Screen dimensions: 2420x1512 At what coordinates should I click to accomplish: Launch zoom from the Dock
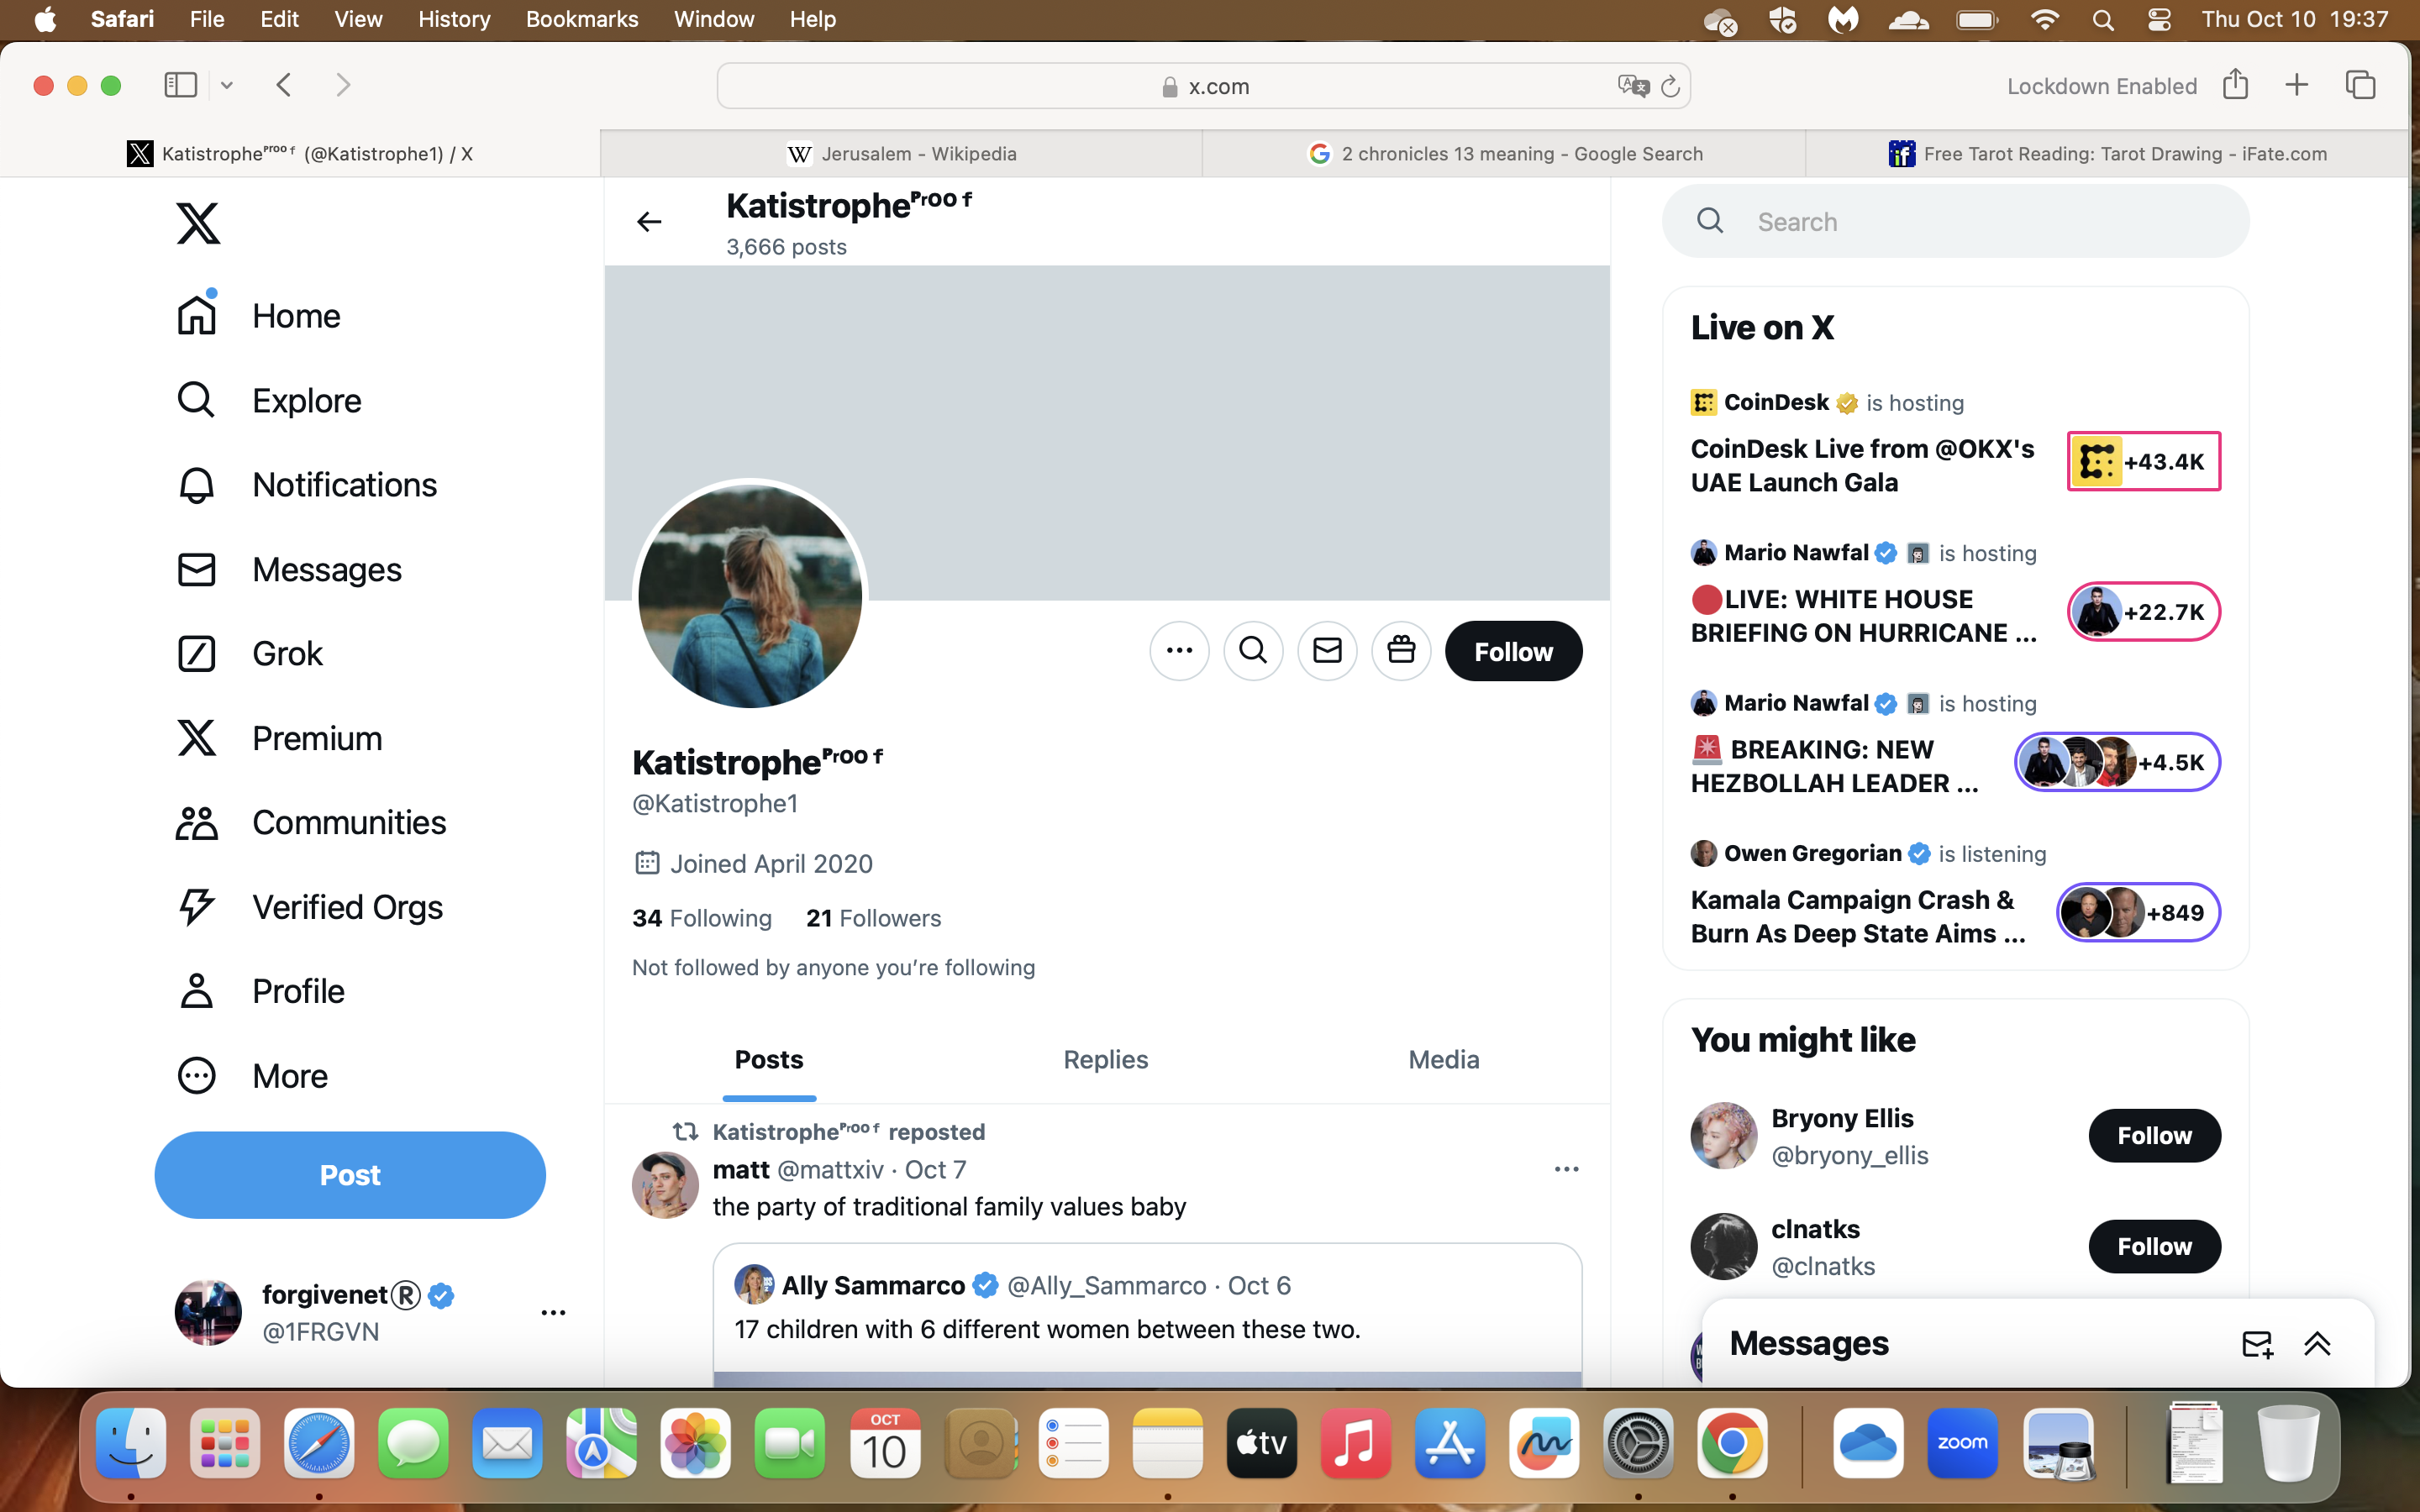[x=1962, y=1444]
